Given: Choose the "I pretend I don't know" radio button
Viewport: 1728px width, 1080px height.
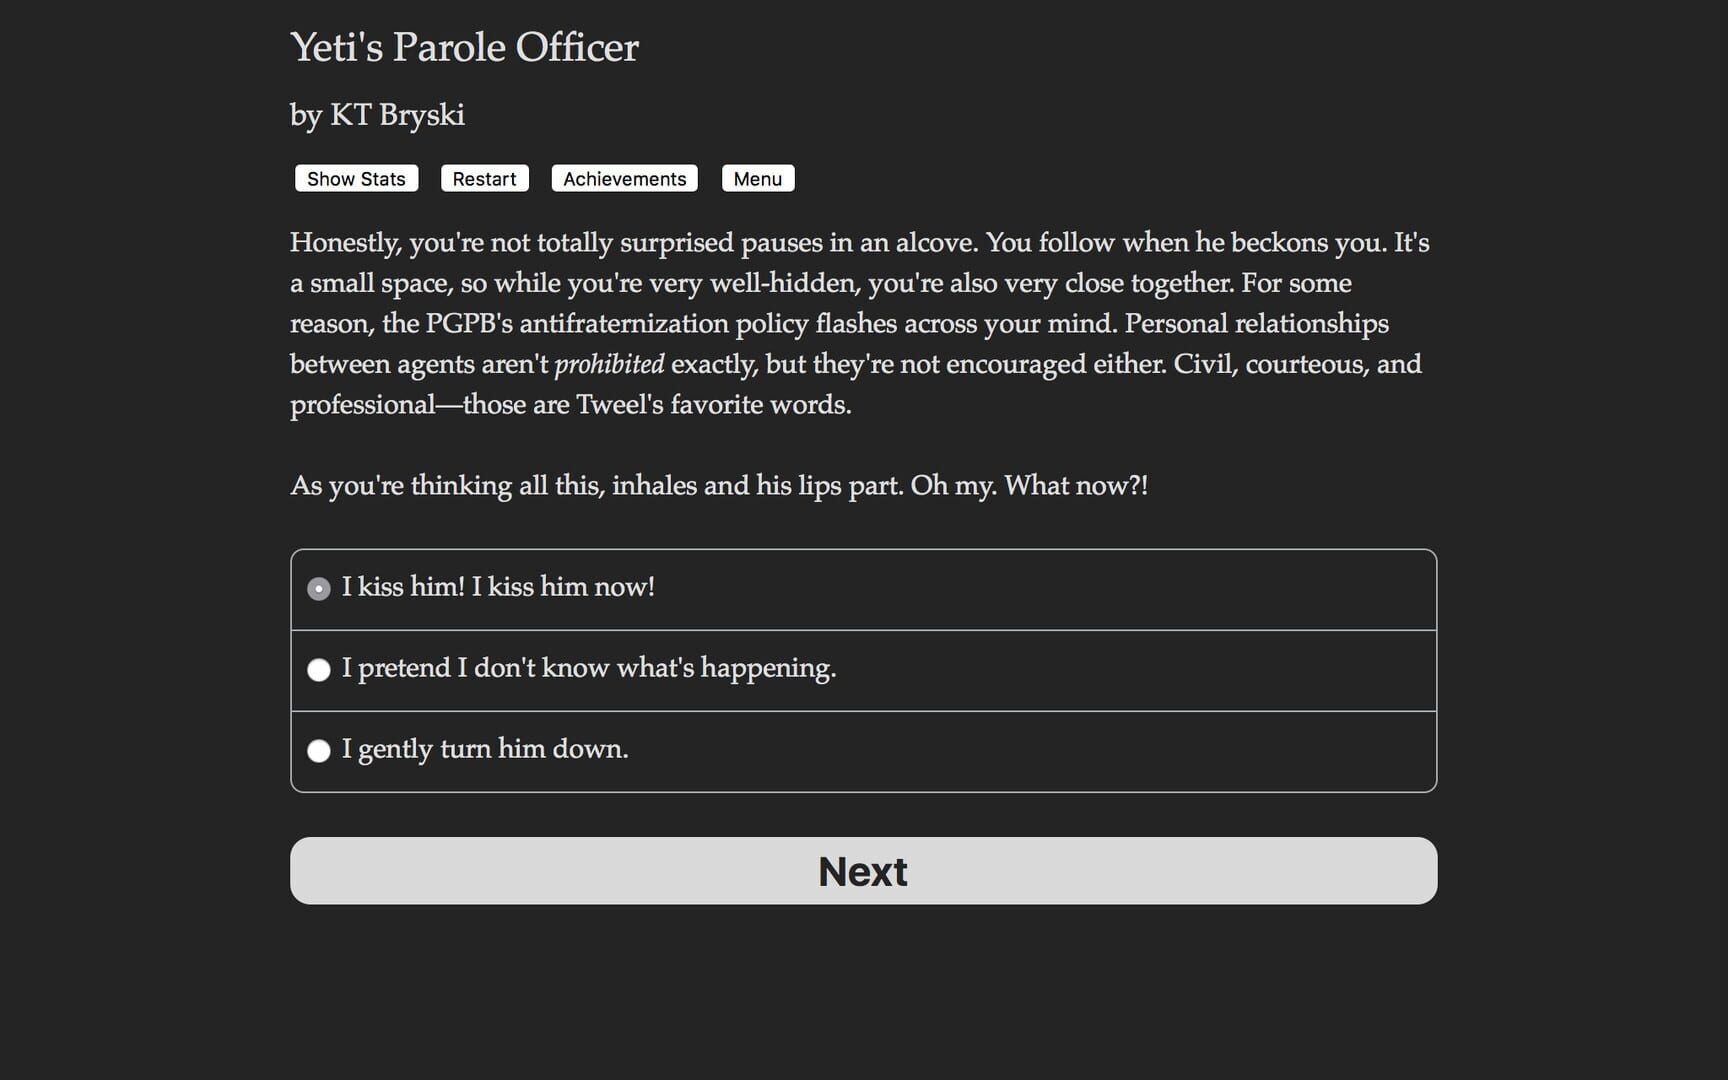Looking at the screenshot, I should (319, 670).
